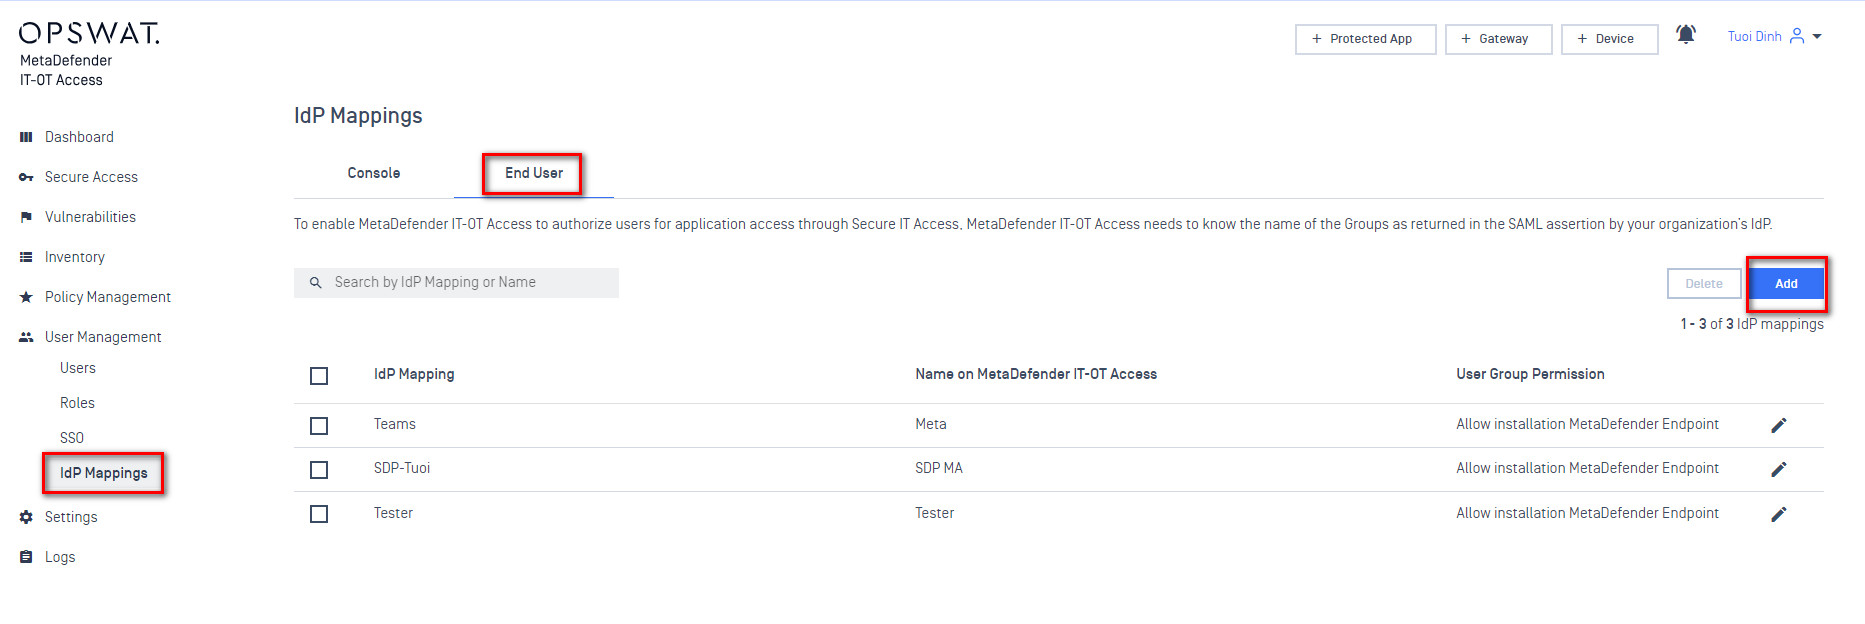Edit the SDP-Tuoi mapping pencil icon

click(1778, 469)
